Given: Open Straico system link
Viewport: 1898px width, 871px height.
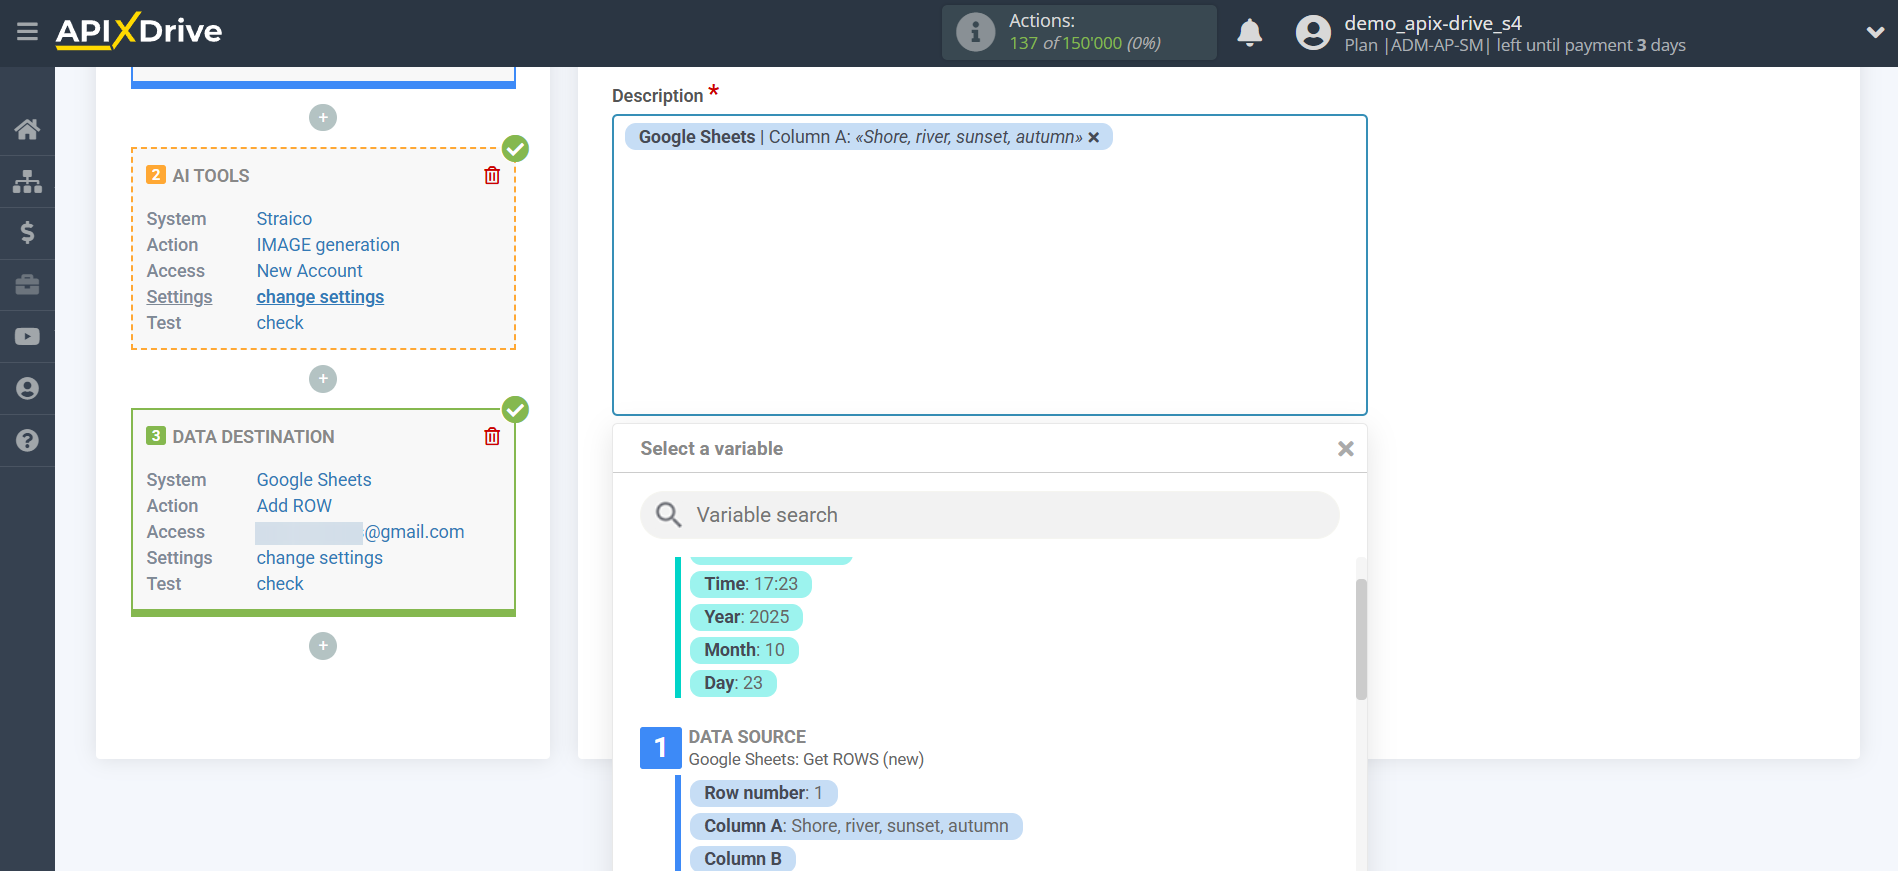Looking at the screenshot, I should point(284,219).
